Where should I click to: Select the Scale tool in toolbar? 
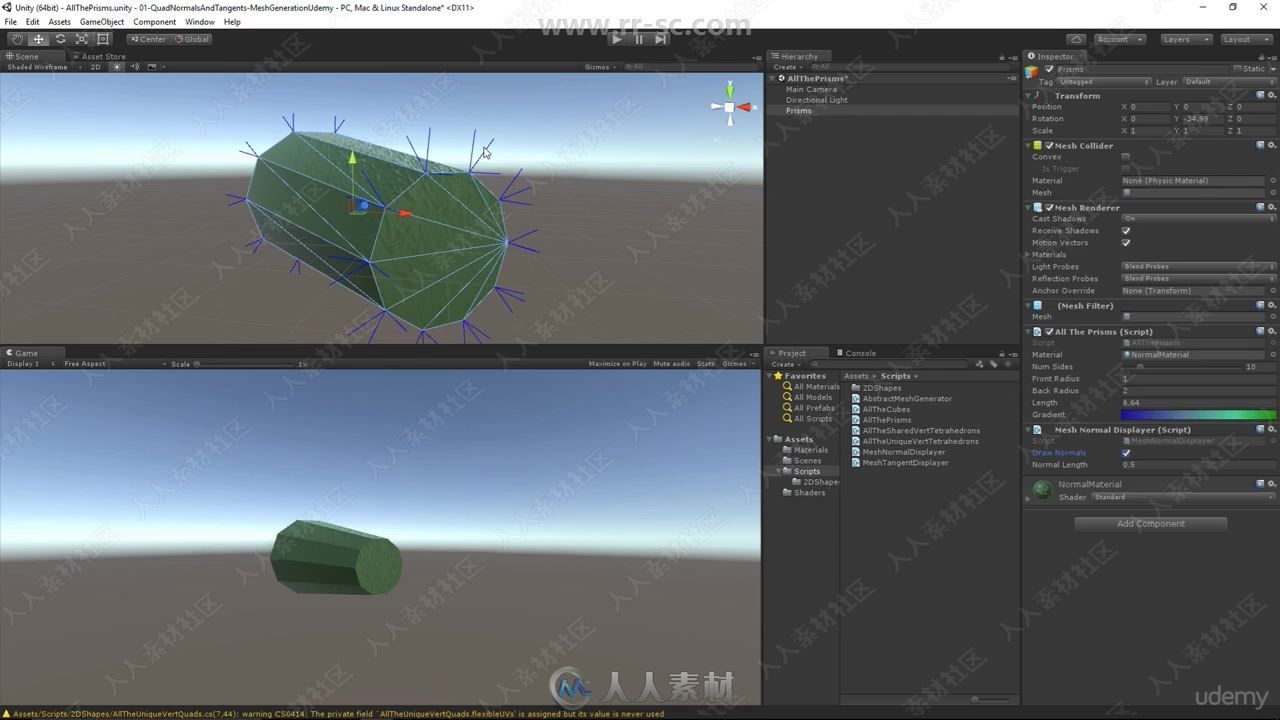(x=82, y=39)
